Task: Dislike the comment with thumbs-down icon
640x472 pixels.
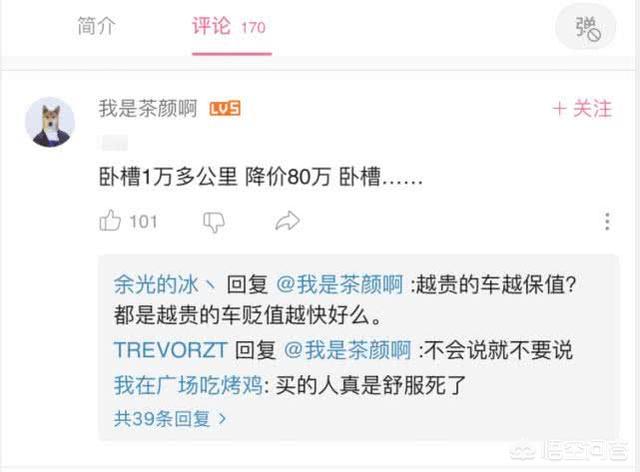Action: click(214, 222)
